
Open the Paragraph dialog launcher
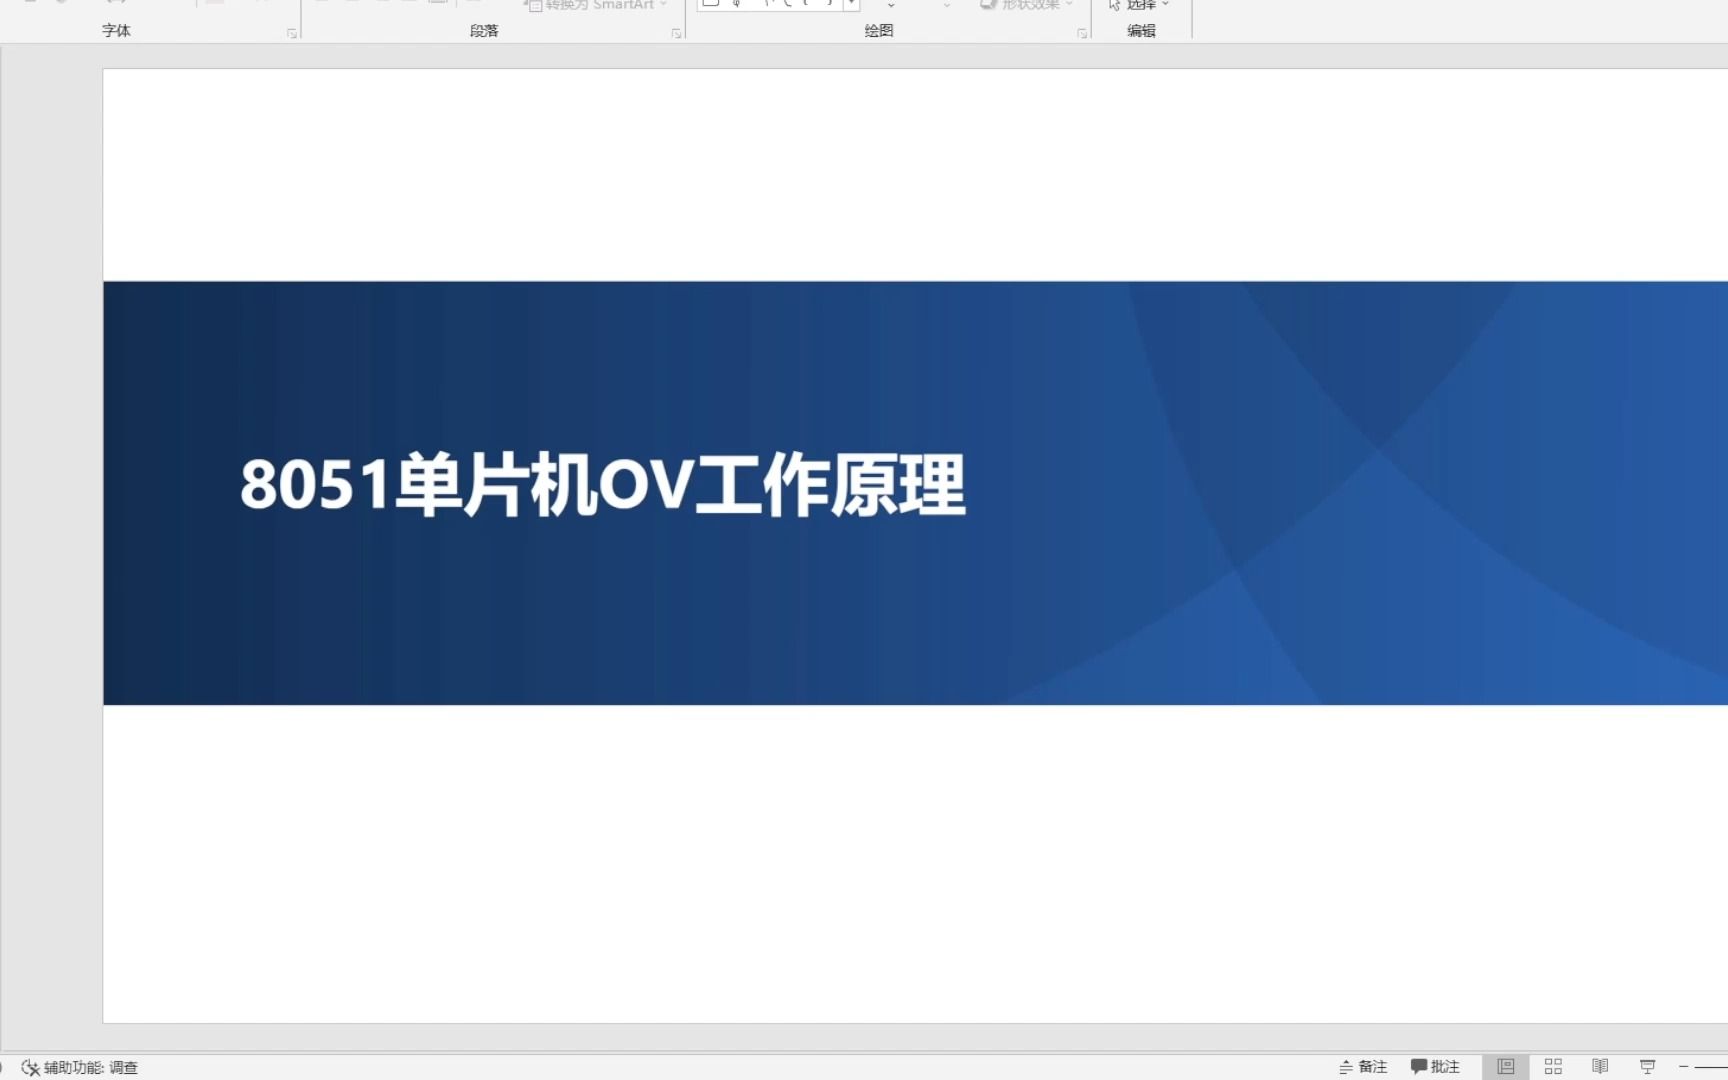677,33
